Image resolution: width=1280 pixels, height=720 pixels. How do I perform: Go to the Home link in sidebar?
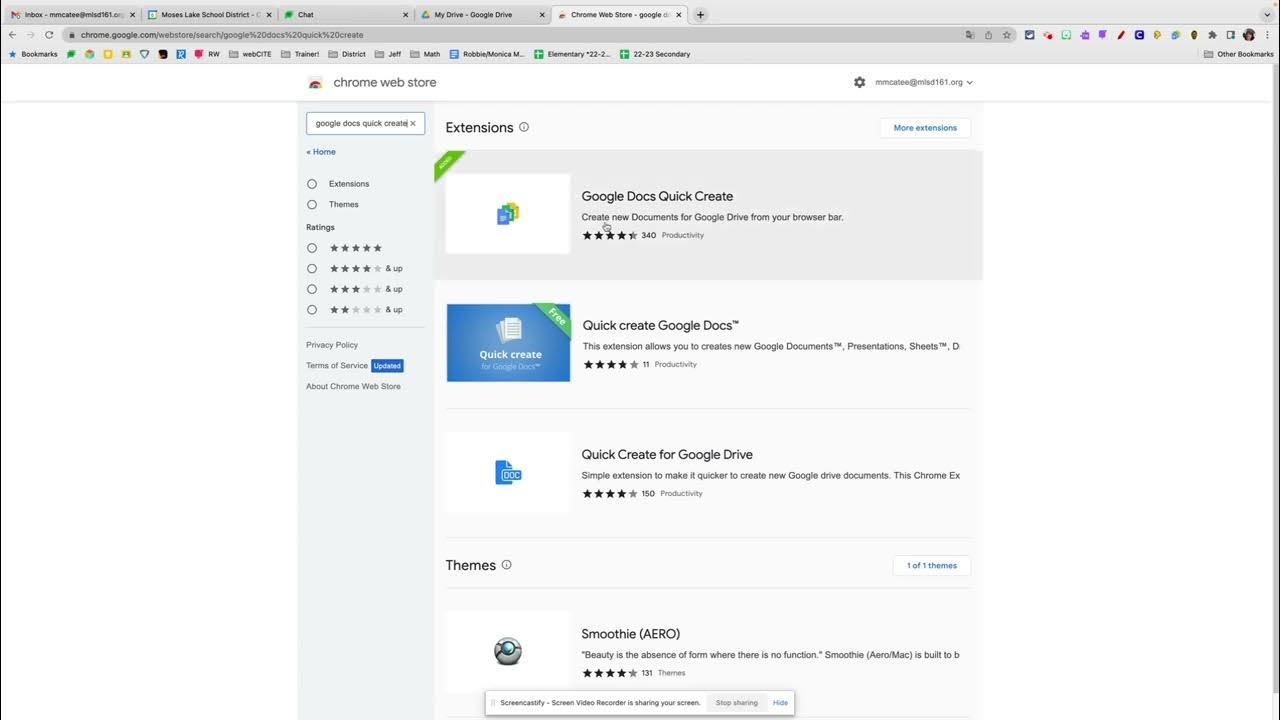click(321, 152)
